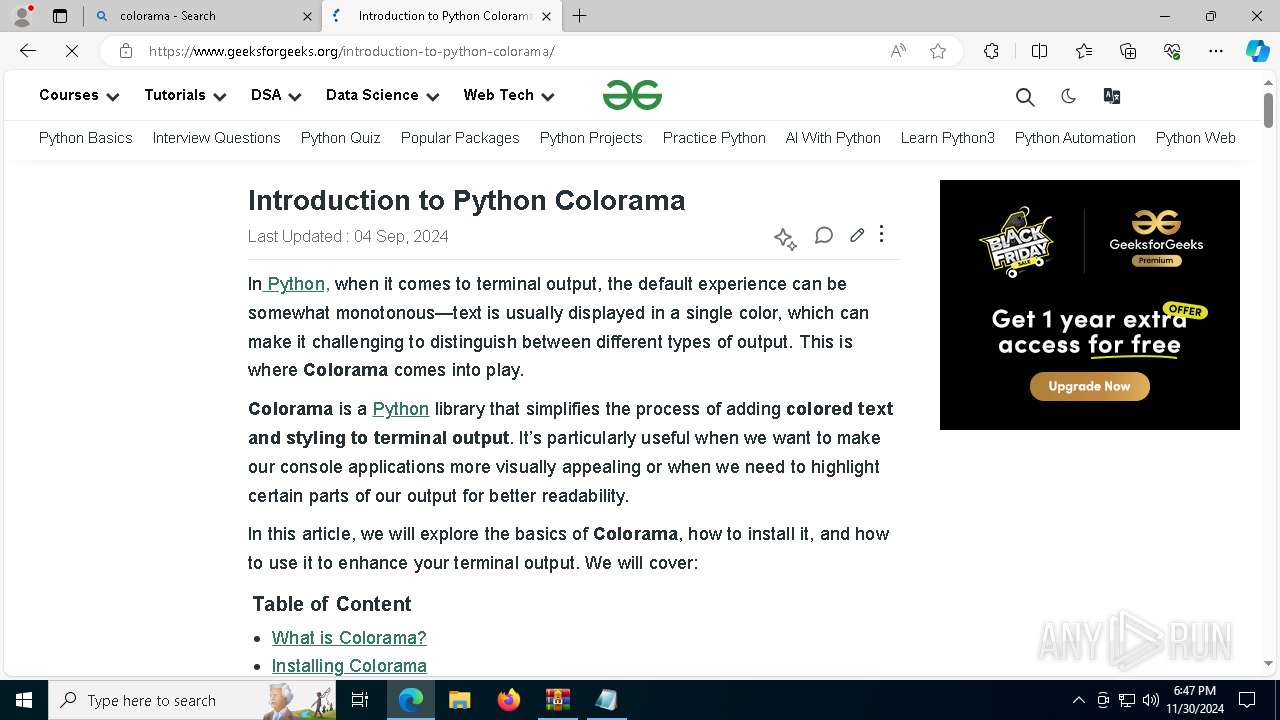Open the volume control in system tray
This screenshot has width=1280, height=720.
1151,700
